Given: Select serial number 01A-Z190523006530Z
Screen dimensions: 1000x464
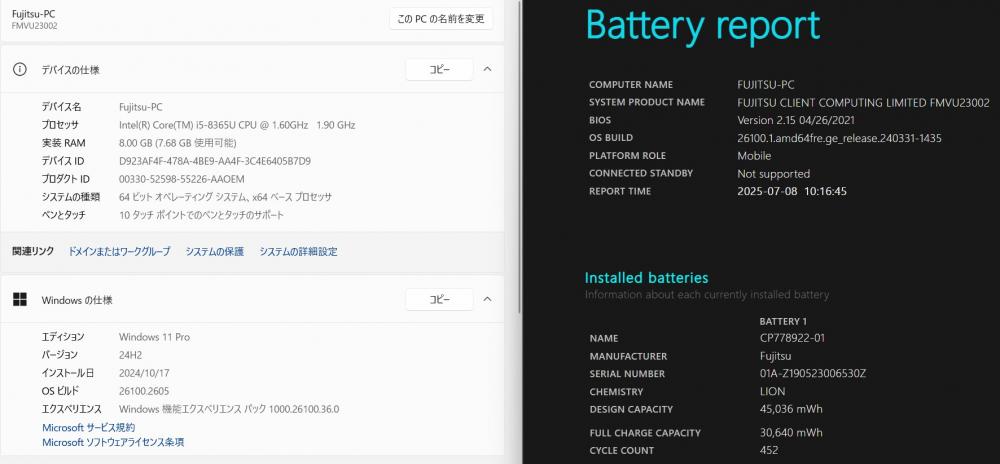Looking at the screenshot, I should point(812,373).
